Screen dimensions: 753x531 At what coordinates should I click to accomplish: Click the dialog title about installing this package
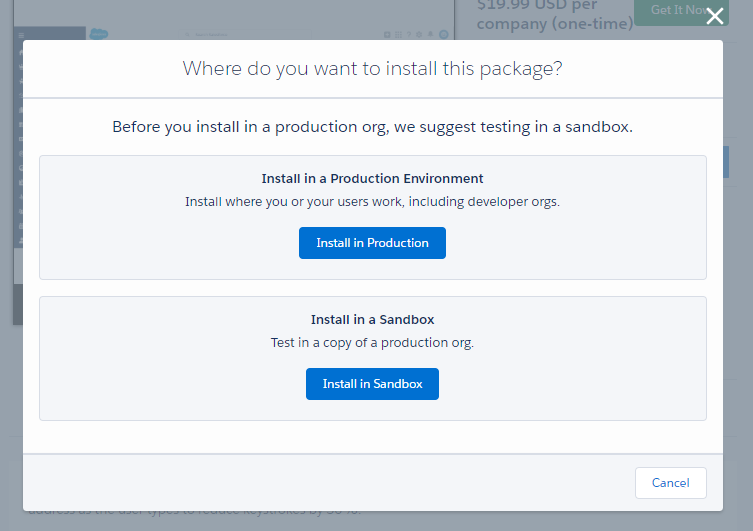click(372, 69)
